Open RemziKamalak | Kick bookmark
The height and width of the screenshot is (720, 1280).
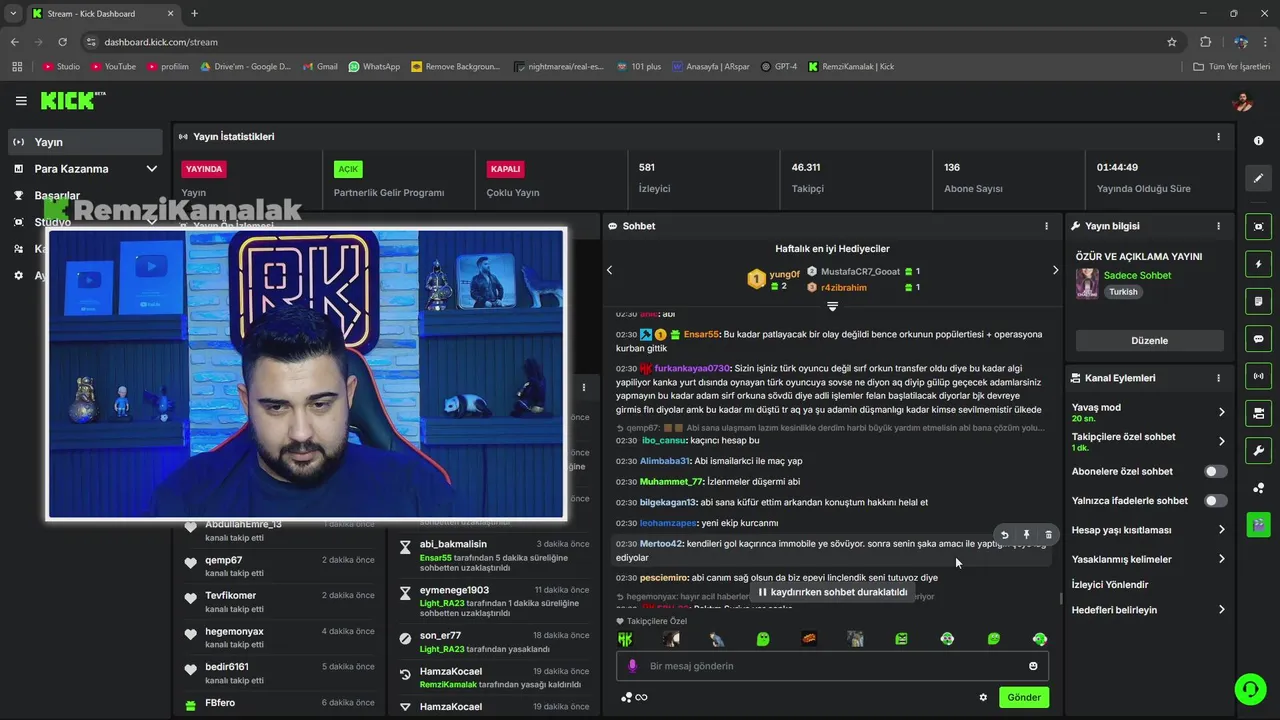coord(851,67)
